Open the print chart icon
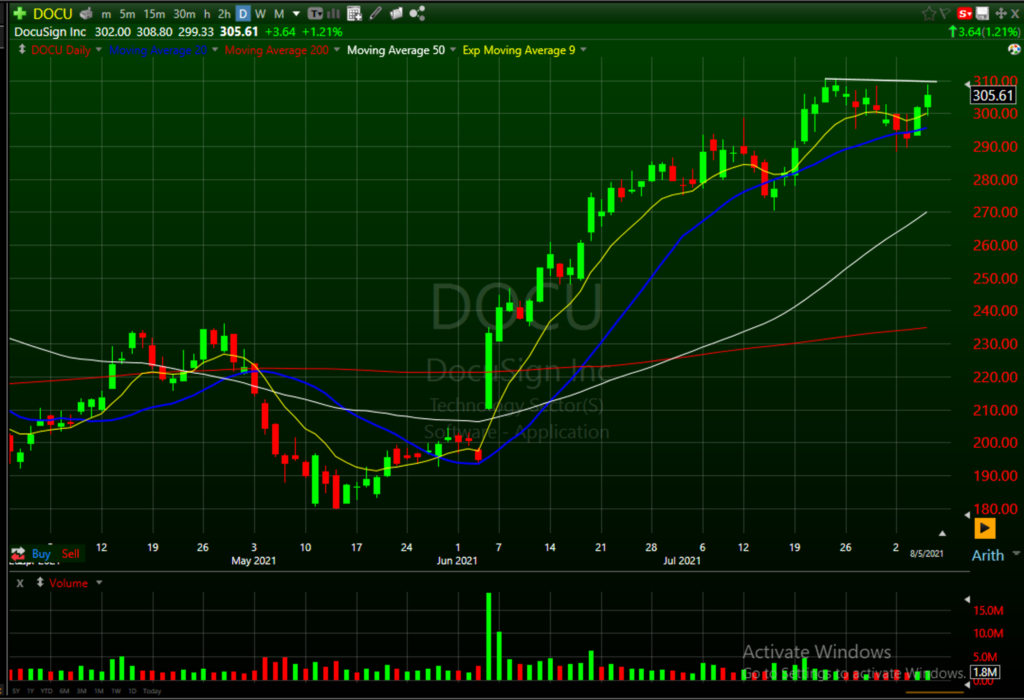 (86, 13)
